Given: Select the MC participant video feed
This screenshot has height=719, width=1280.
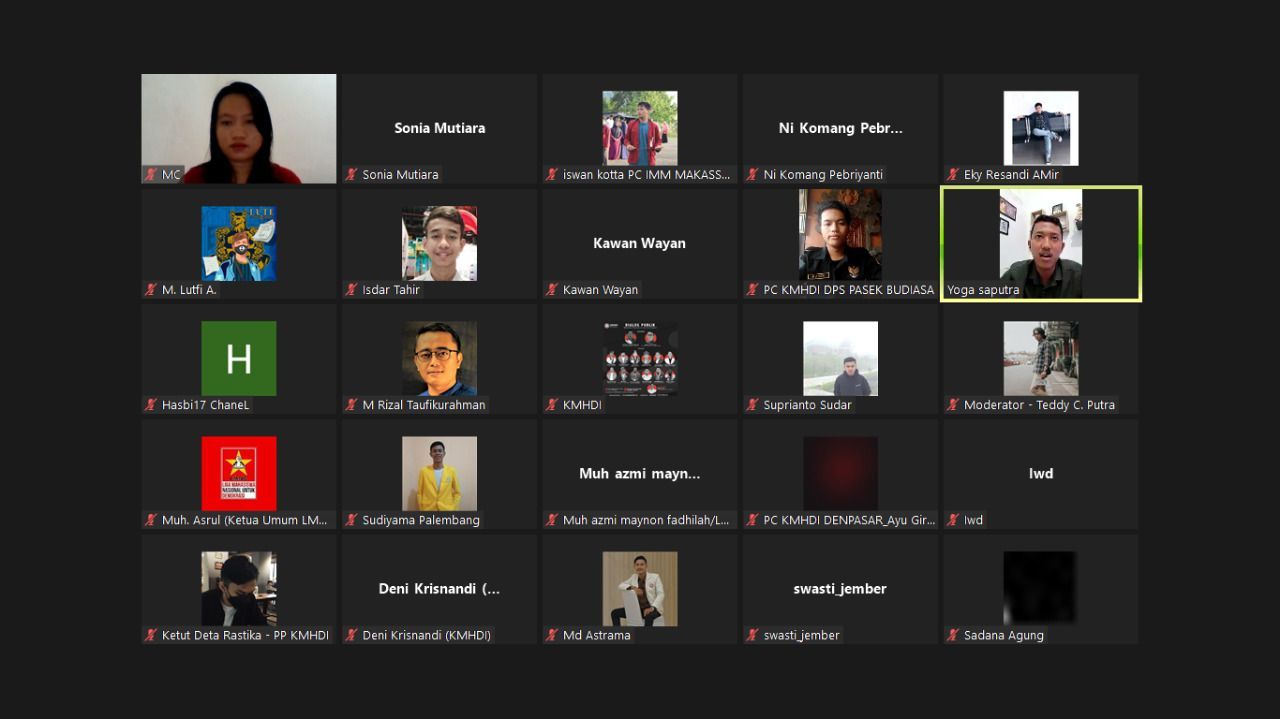Looking at the screenshot, I should tap(239, 128).
